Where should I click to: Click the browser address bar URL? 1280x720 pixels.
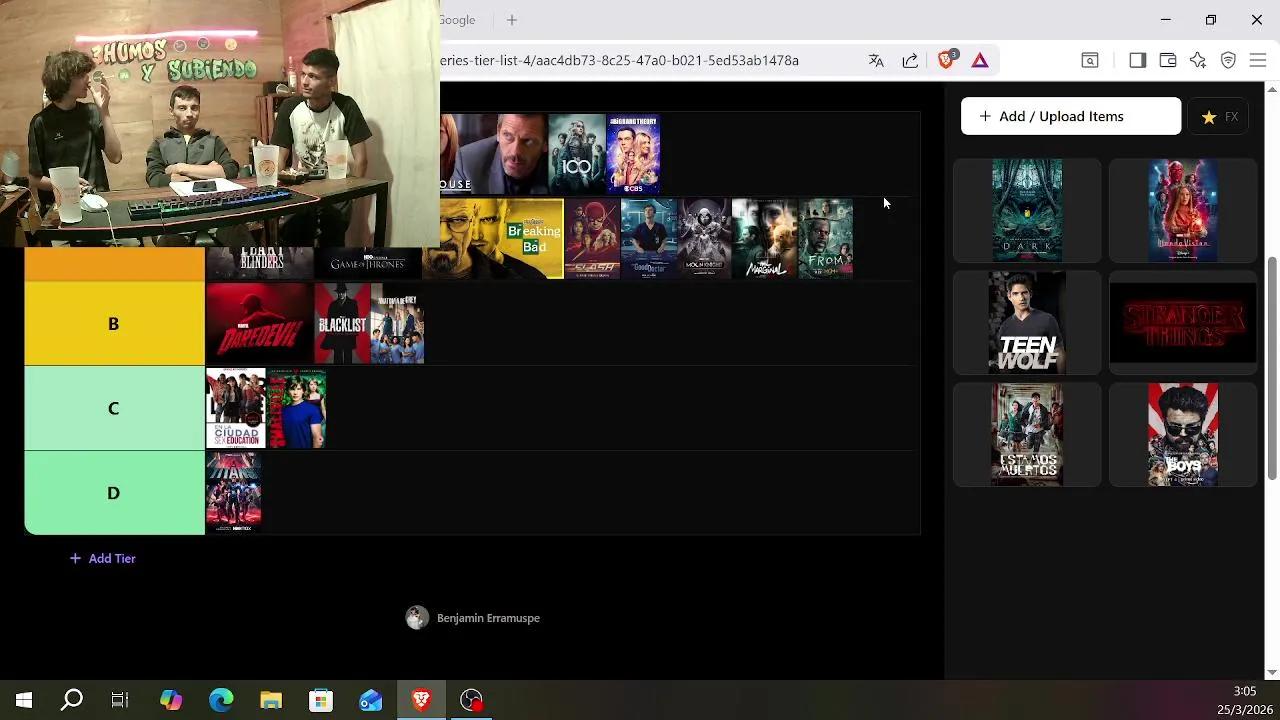coord(619,61)
